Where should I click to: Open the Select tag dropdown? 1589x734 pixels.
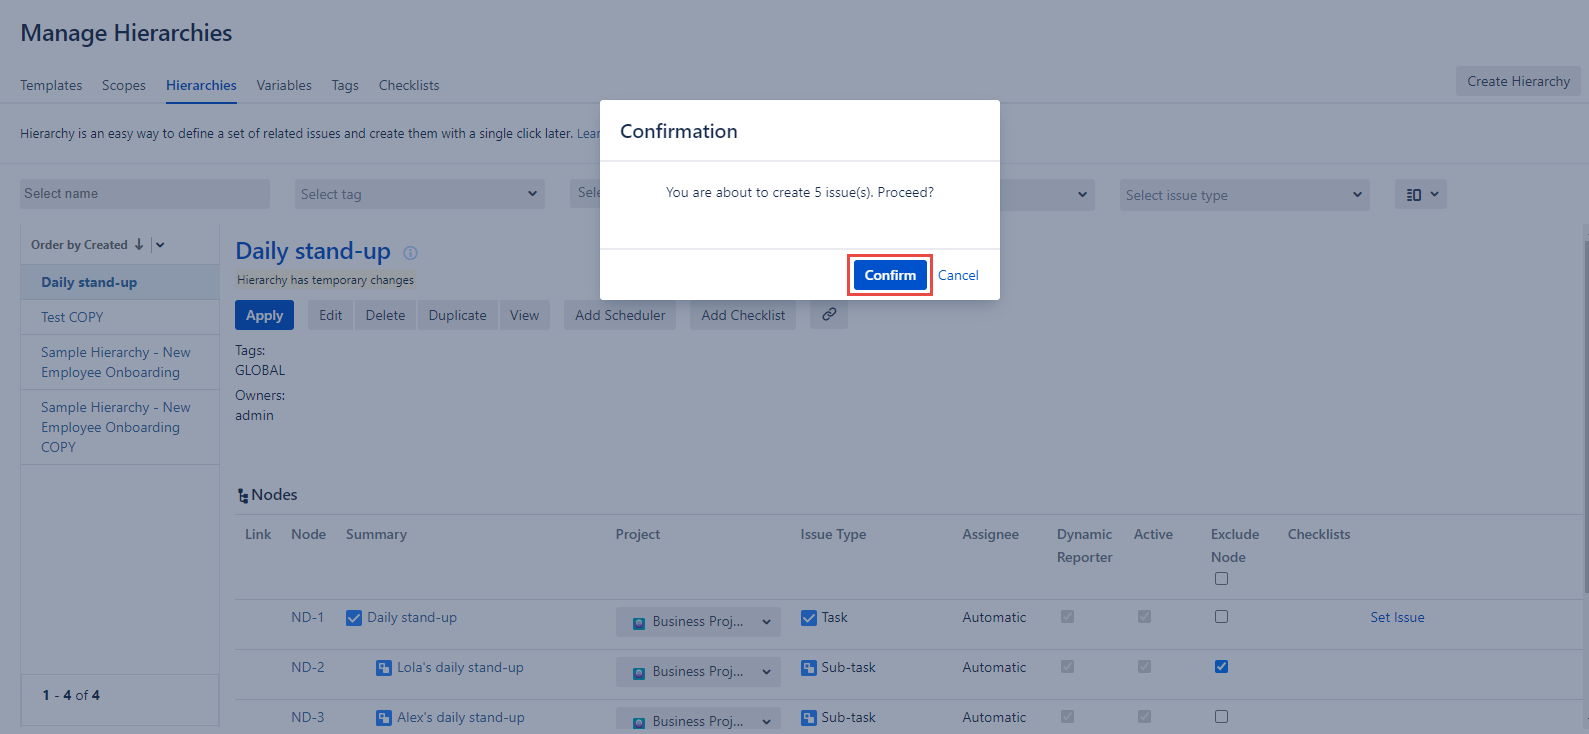coord(419,194)
